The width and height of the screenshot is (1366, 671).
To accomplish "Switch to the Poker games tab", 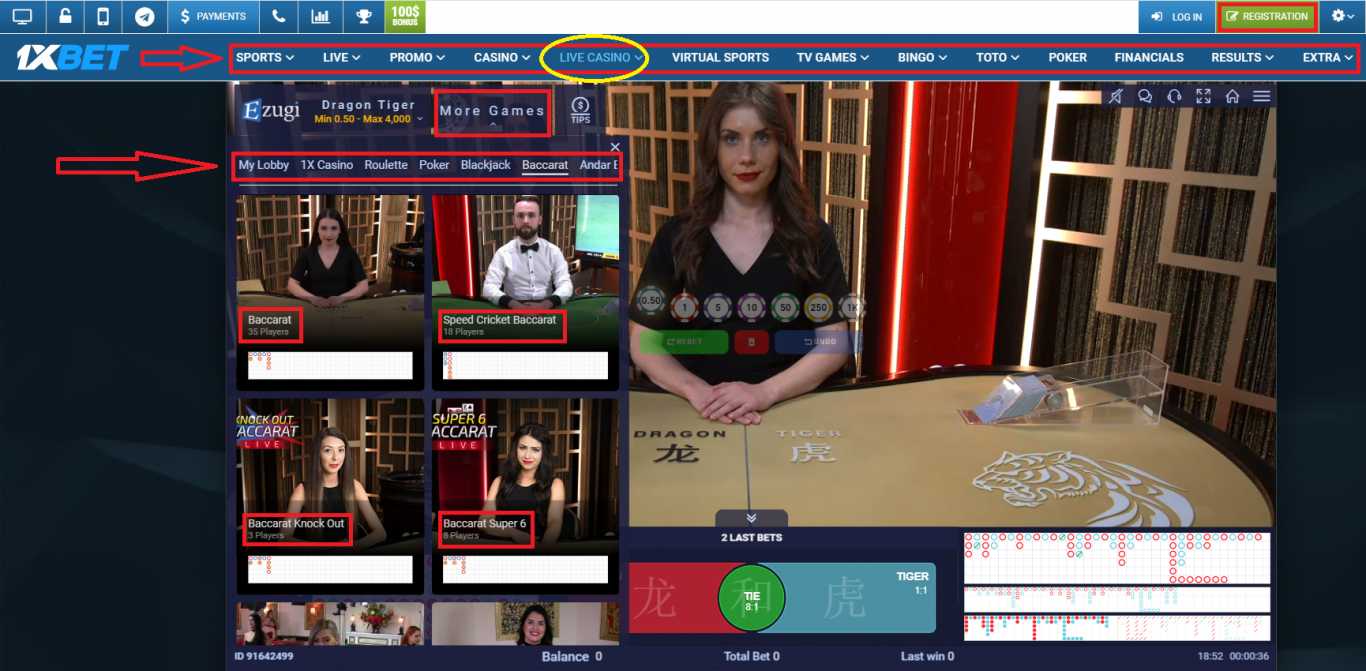I will coord(434,165).
